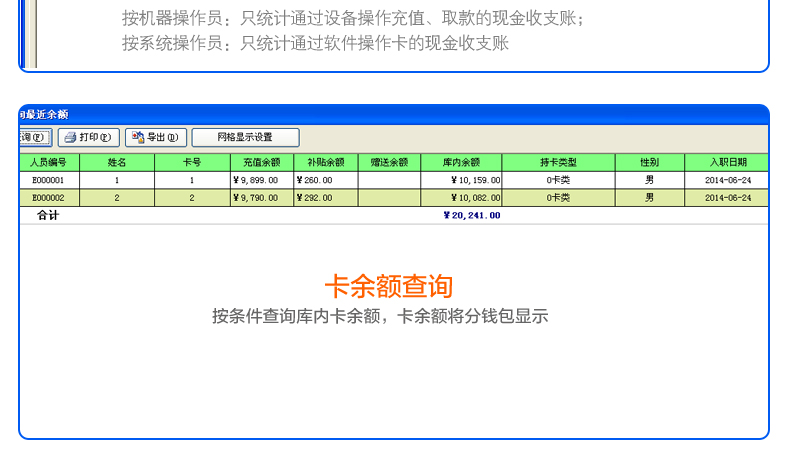This screenshot has width=790, height=450.
Task: Sort by the 人员编号 column header
Action: tap(48, 161)
